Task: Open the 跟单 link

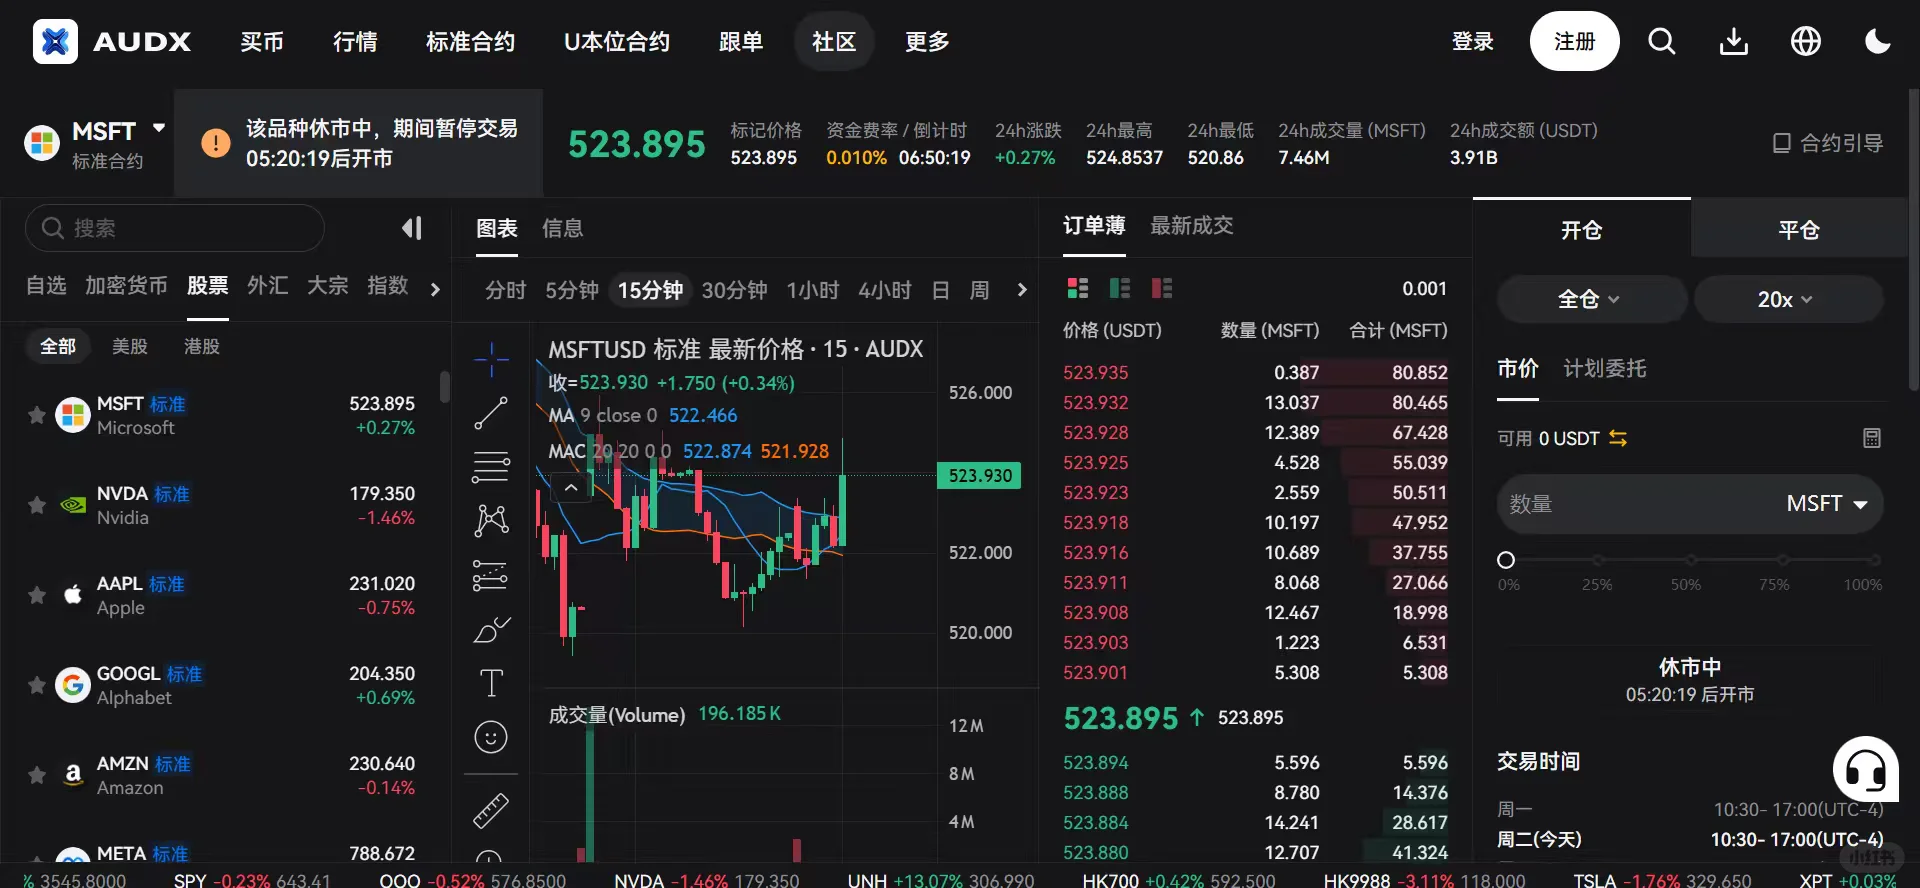Action: 741,41
